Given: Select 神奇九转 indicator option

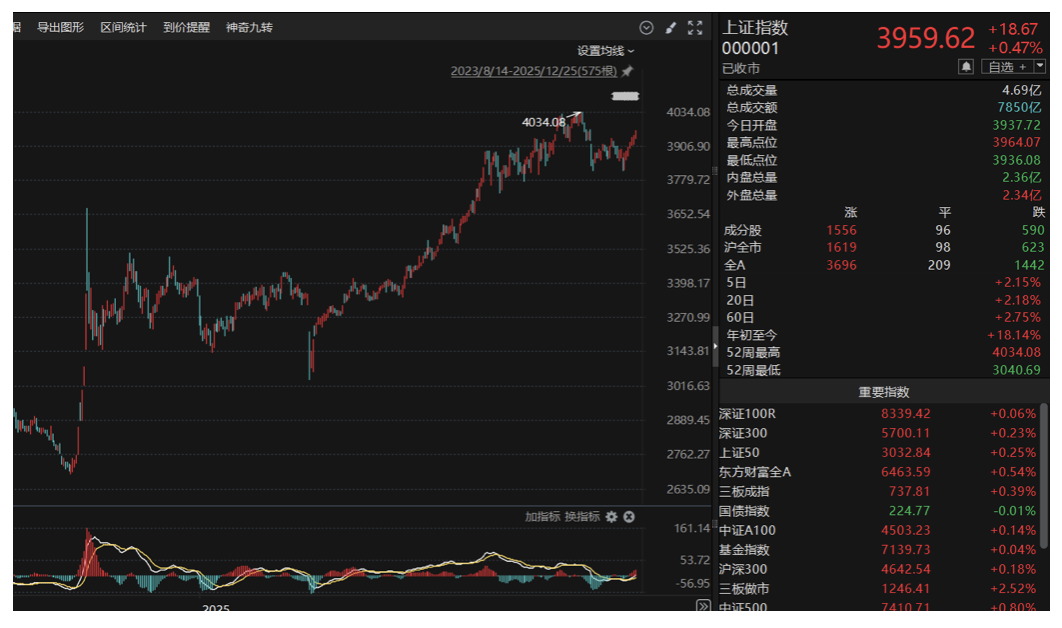Looking at the screenshot, I should (249, 28).
